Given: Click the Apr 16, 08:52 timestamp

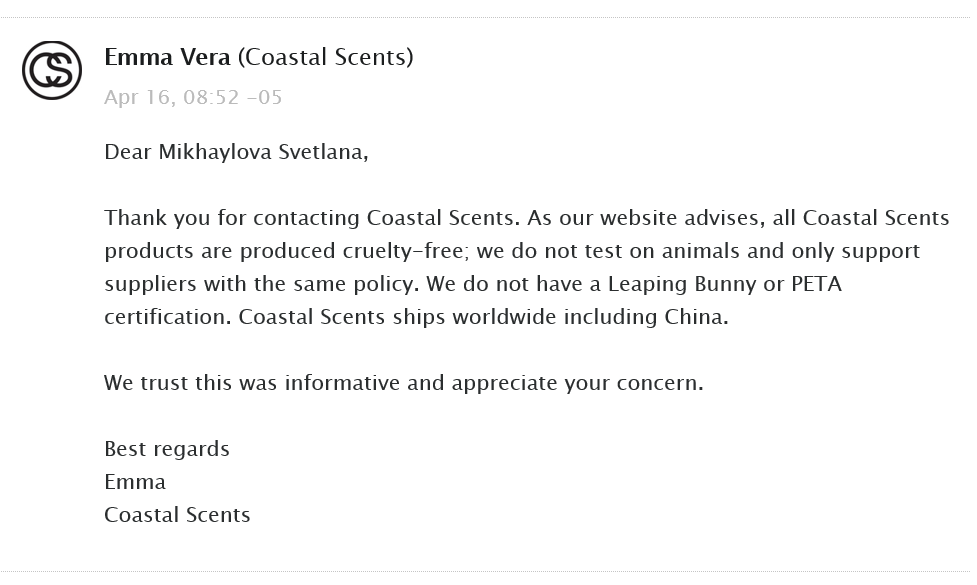Looking at the screenshot, I should (x=193, y=97).
